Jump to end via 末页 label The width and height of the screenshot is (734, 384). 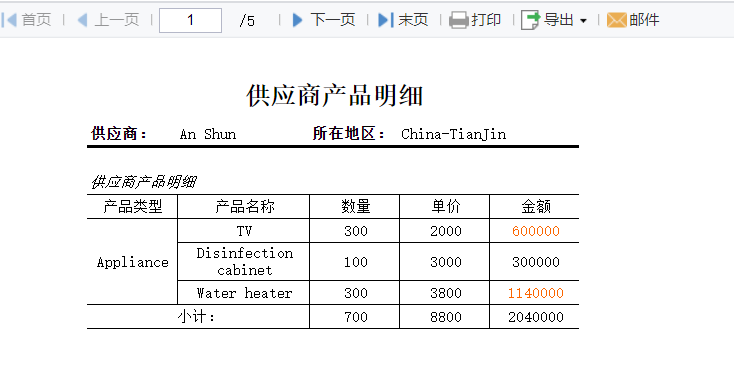pos(413,20)
